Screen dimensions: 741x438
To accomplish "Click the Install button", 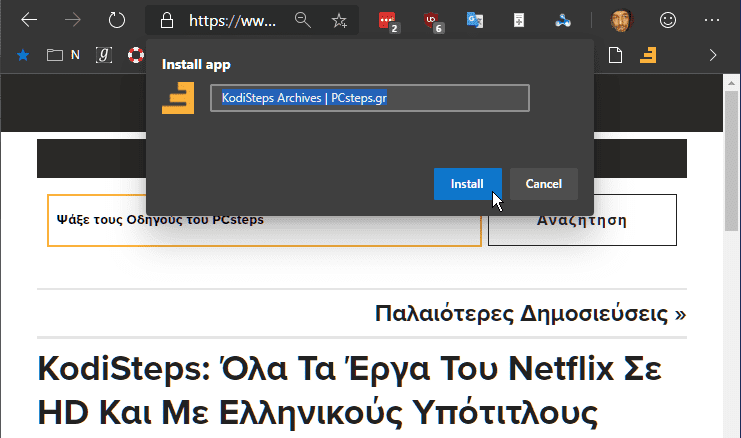I will (x=468, y=184).
